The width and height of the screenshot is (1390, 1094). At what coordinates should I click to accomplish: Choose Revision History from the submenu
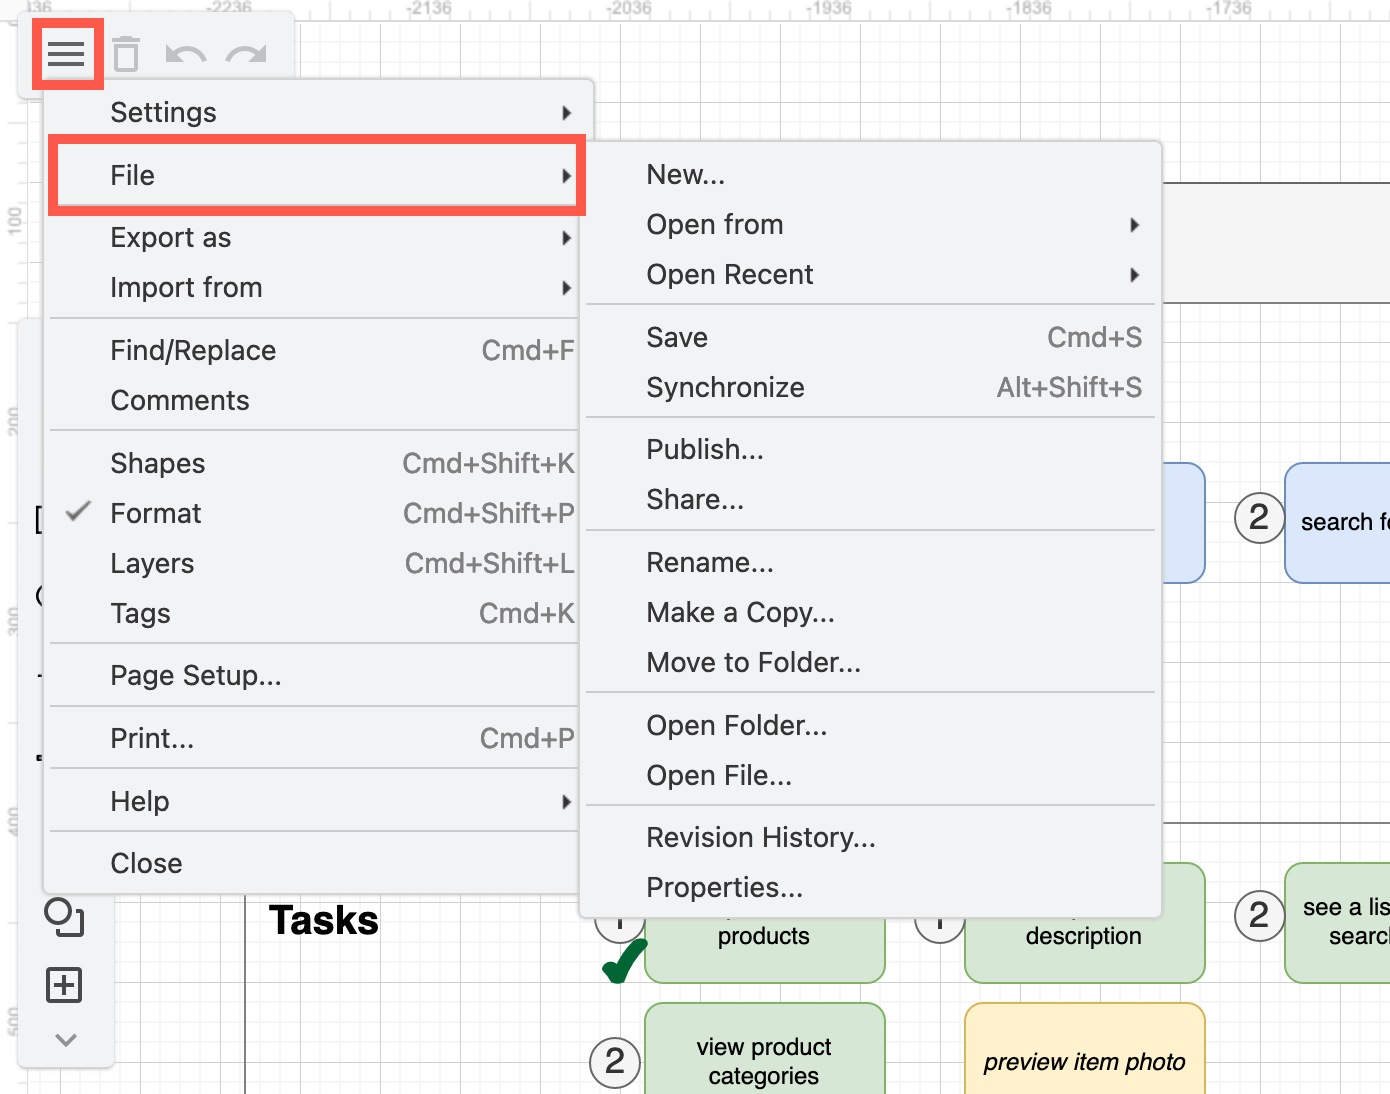click(x=761, y=837)
